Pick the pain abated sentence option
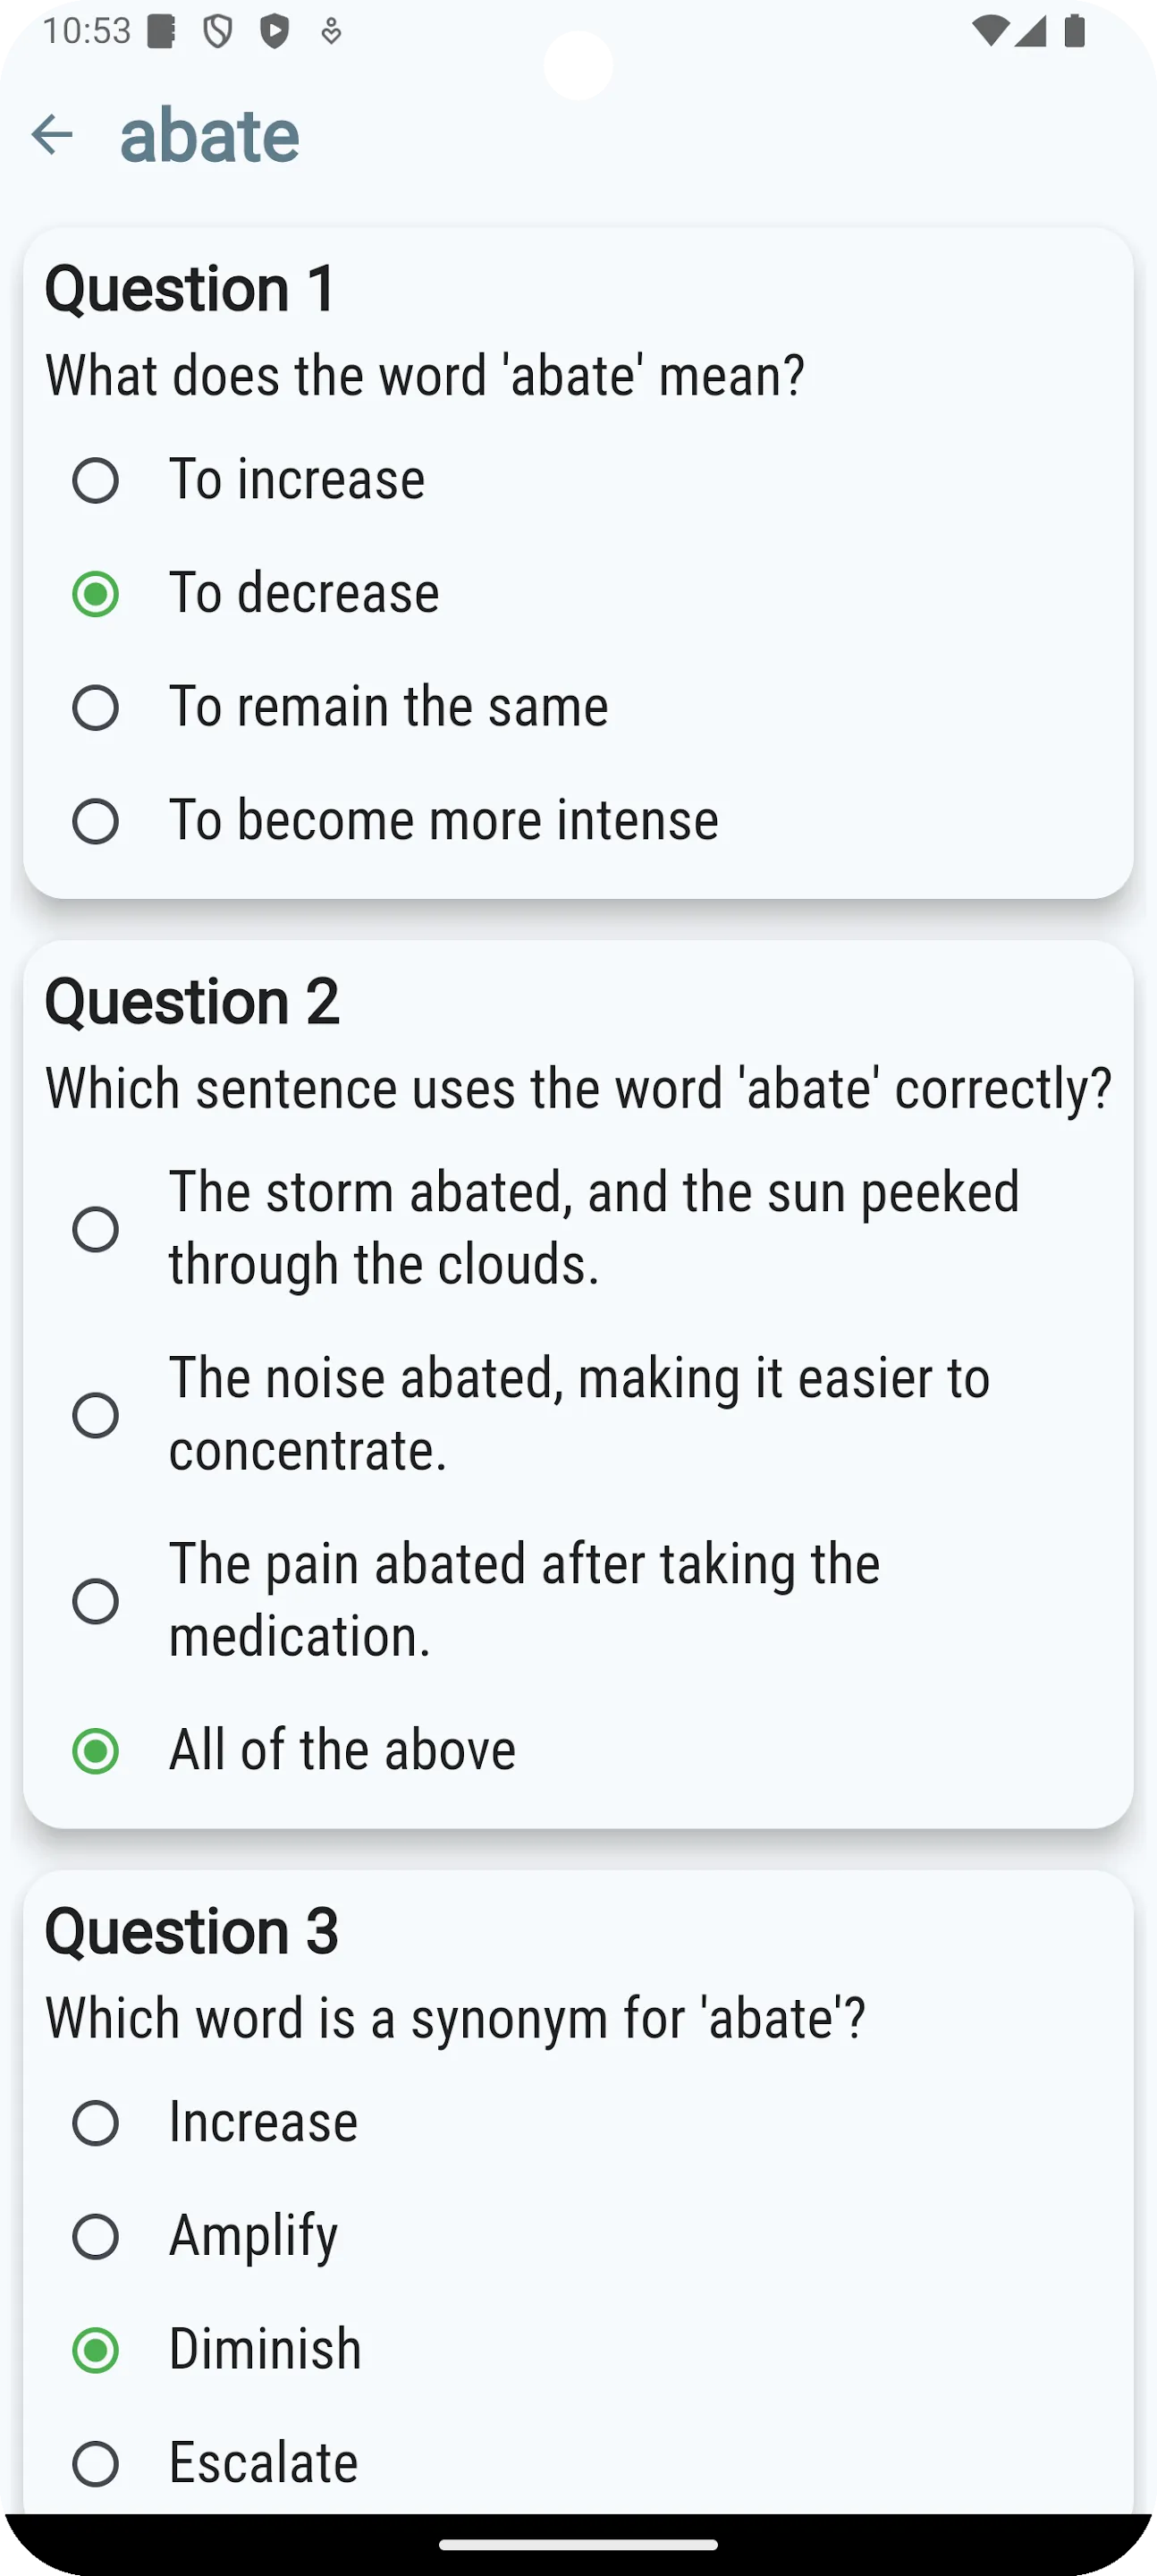The image size is (1157, 2576). point(578,1601)
